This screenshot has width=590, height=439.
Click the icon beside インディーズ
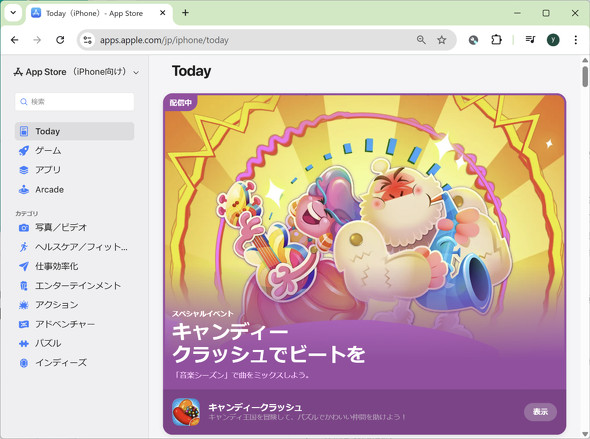tap(24, 363)
